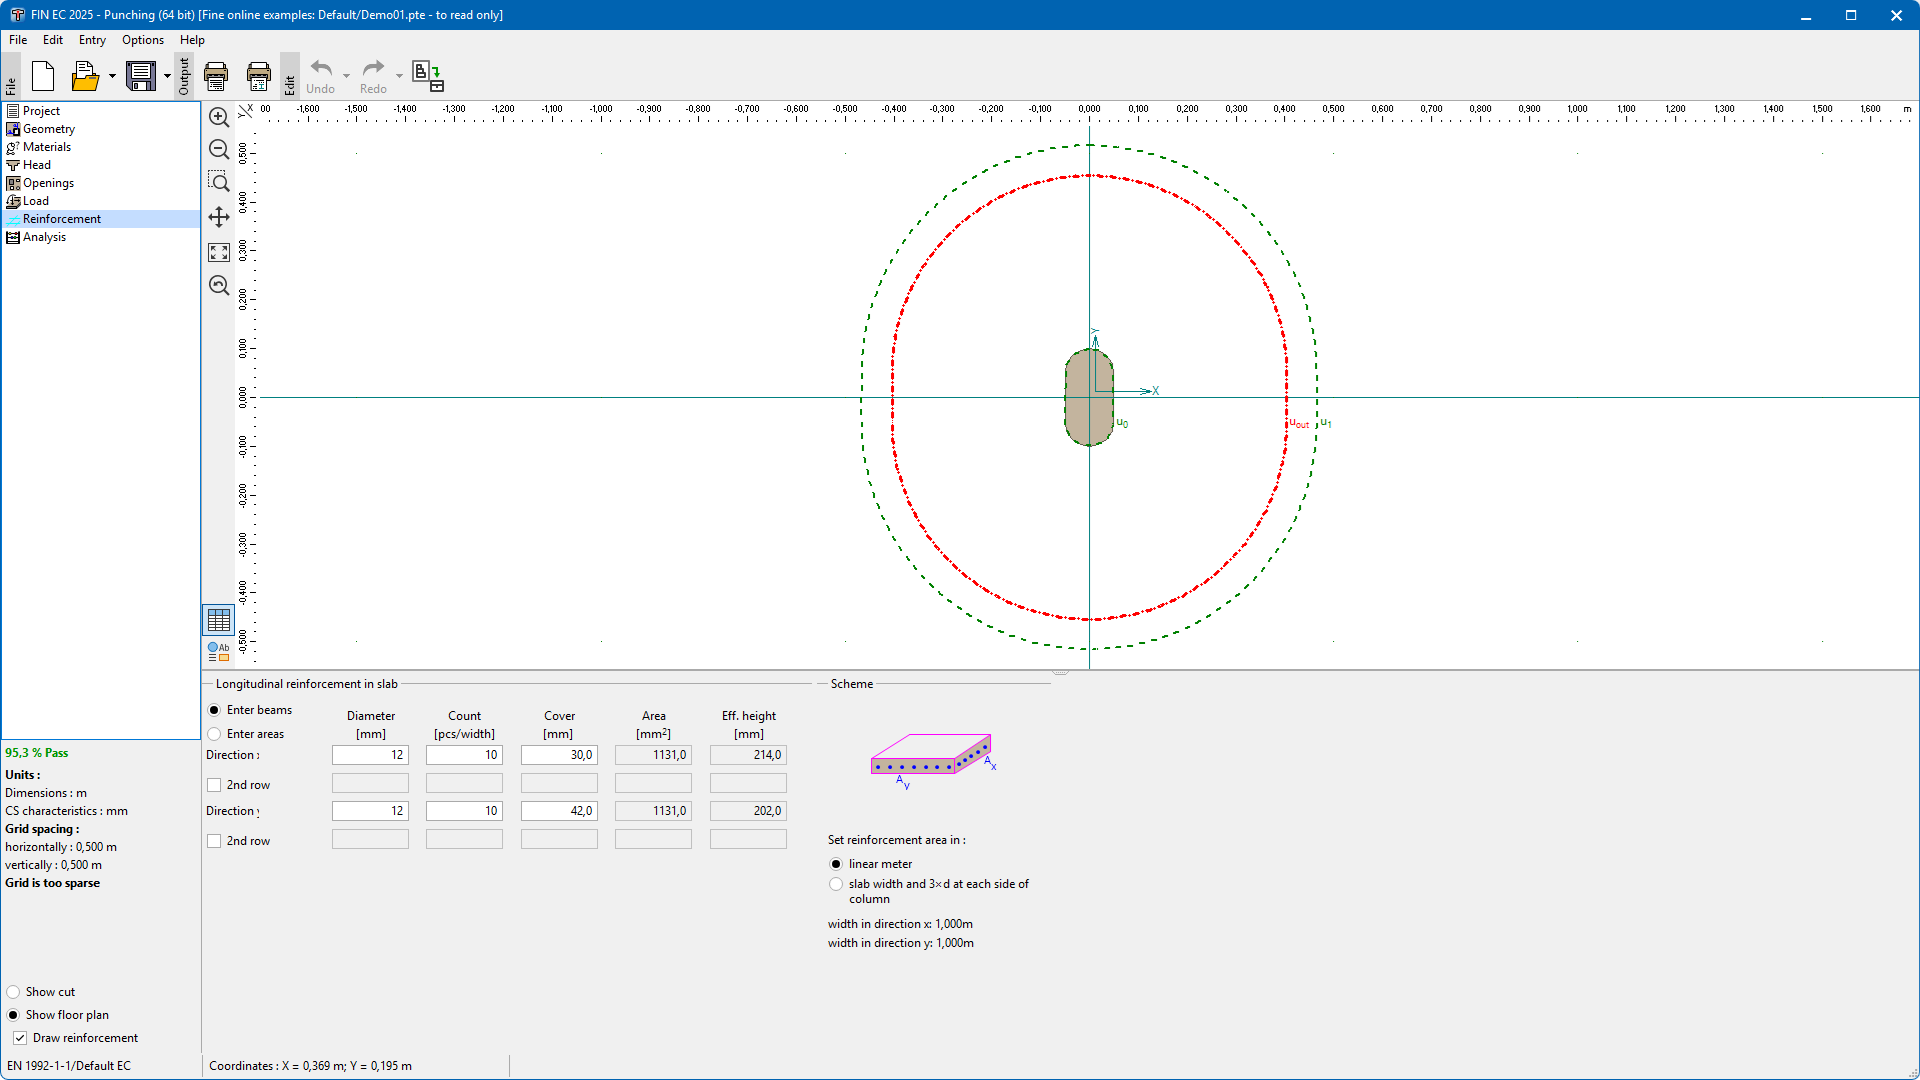This screenshot has width=1920, height=1080.
Task: Select the zoom window tool
Action: (219, 182)
